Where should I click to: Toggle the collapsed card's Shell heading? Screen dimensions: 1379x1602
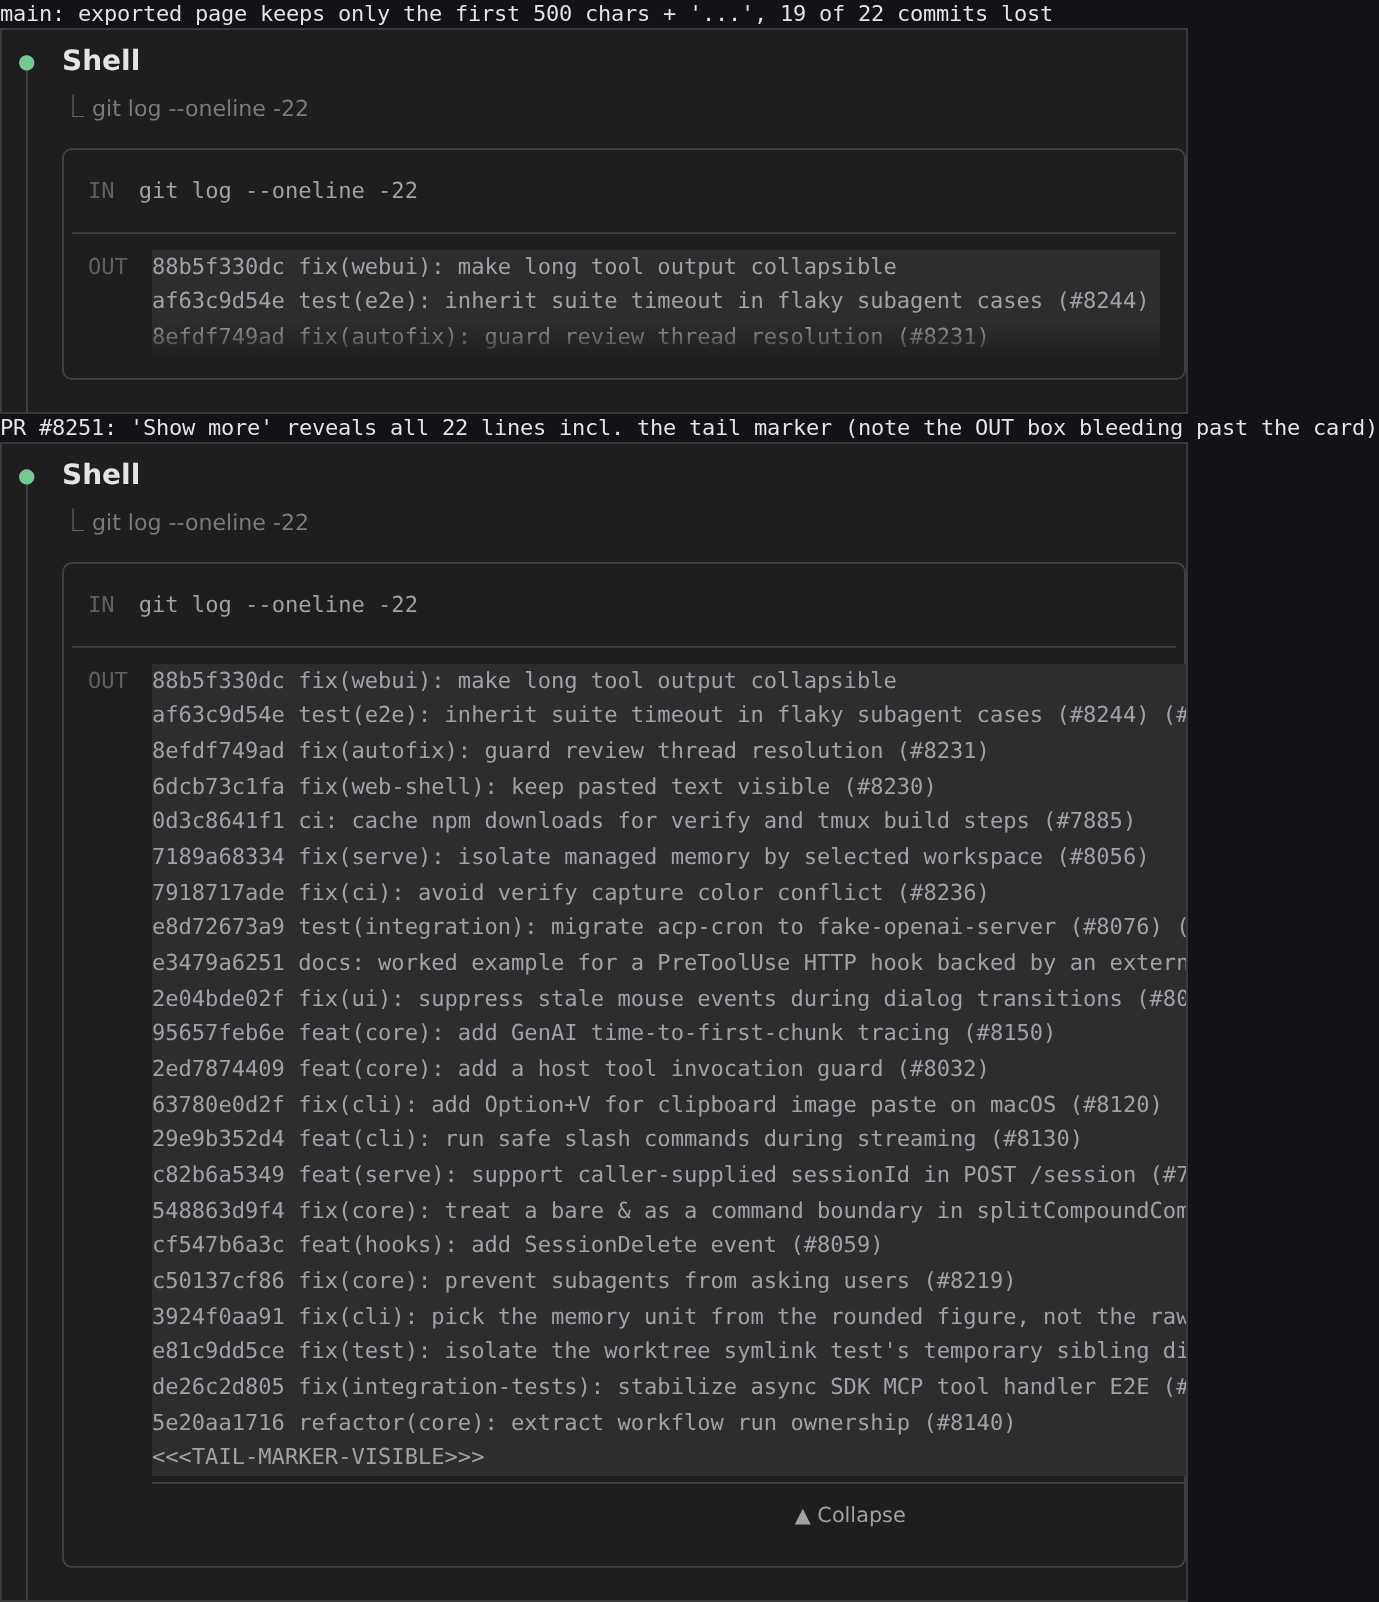(x=101, y=61)
